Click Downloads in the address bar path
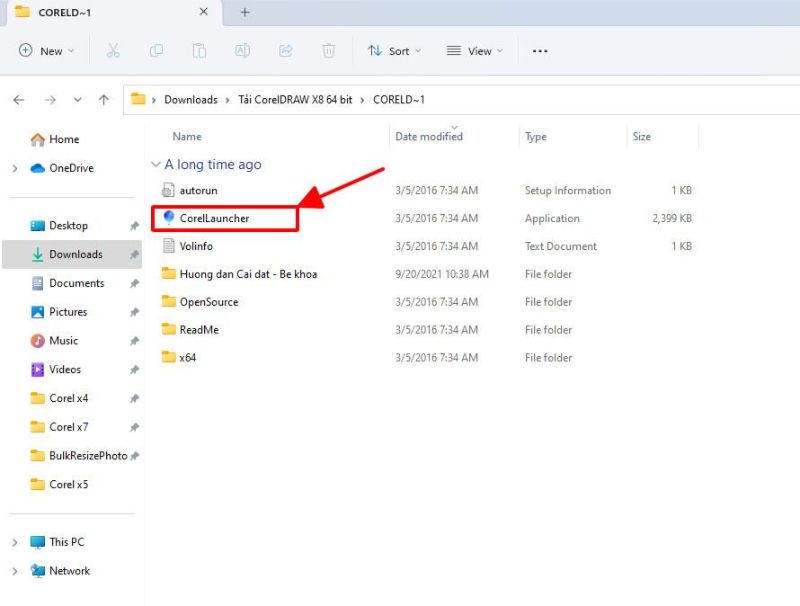 (x=190, y=100)
